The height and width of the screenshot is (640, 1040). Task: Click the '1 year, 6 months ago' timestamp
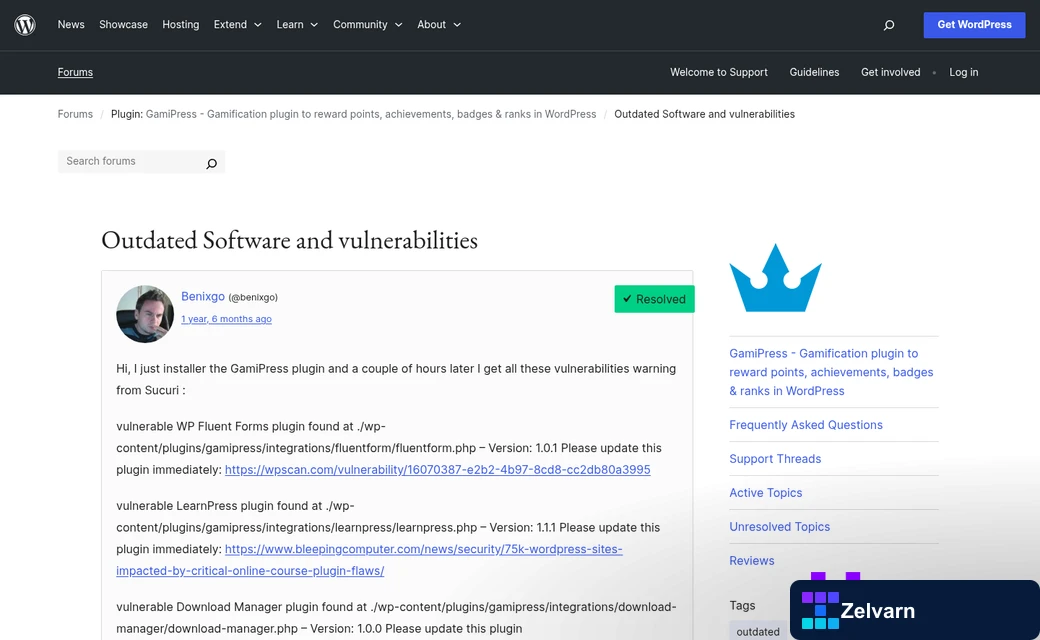[226, 319]
